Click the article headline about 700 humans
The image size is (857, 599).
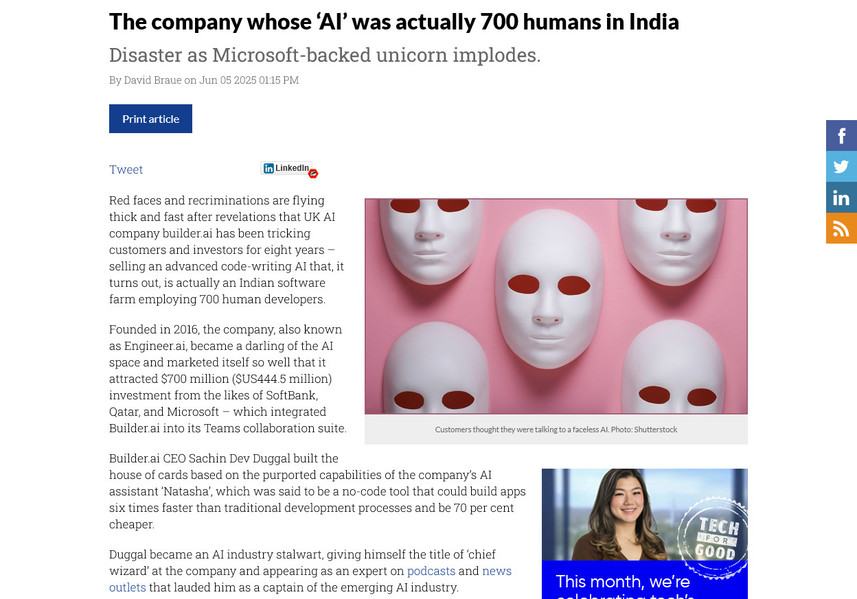[394, 22]
